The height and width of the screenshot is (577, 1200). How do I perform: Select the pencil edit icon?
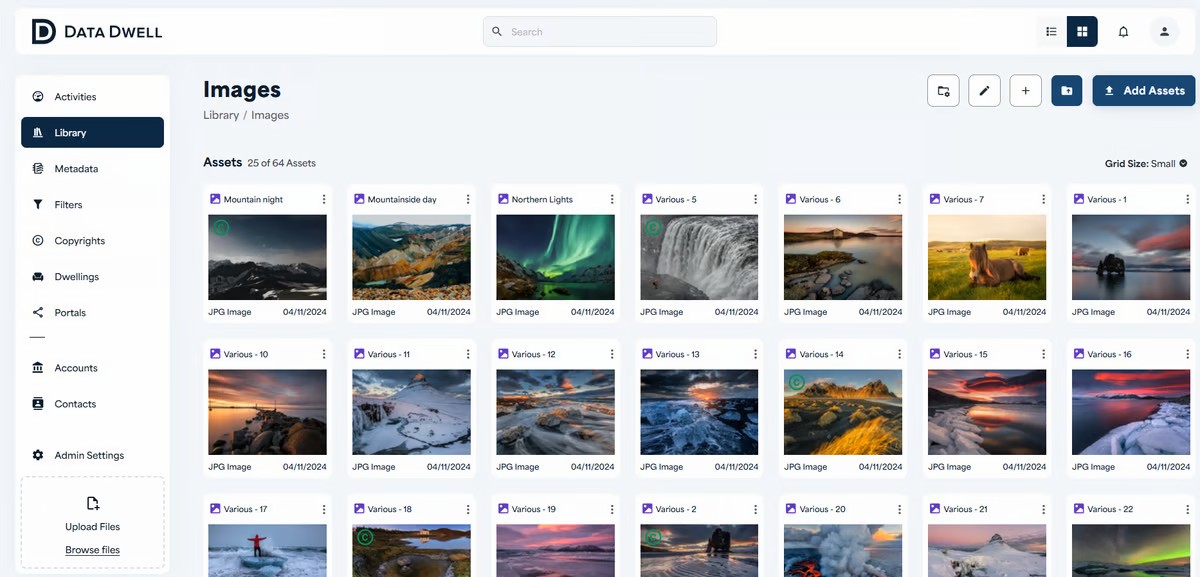click(x=984, y=90)
